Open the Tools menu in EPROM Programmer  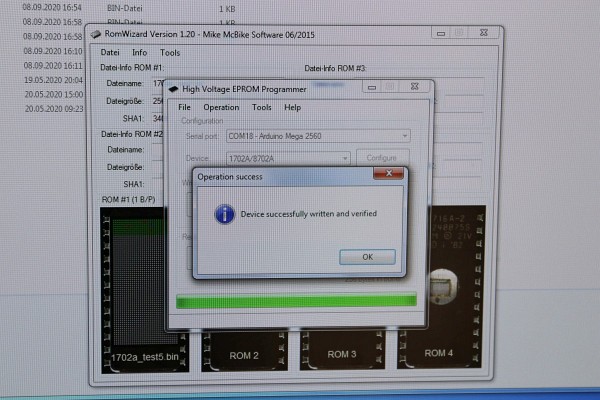click(261, 107)
